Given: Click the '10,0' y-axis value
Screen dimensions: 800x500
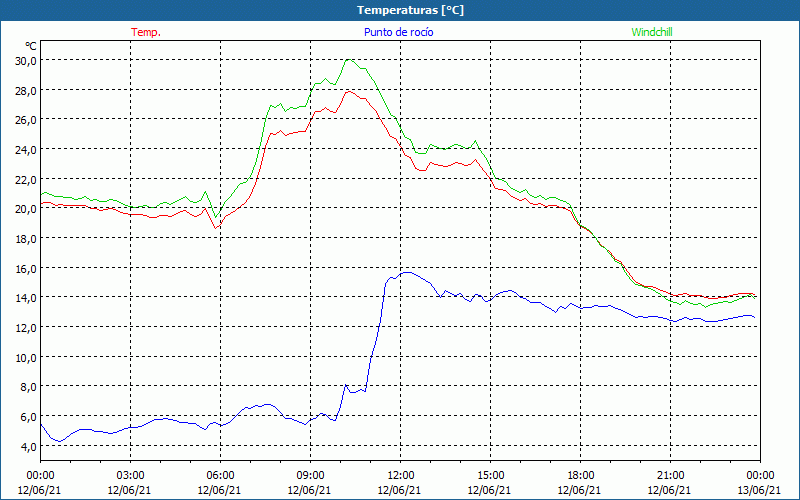Looking at the screenshot, I should [x=26, y=357].
